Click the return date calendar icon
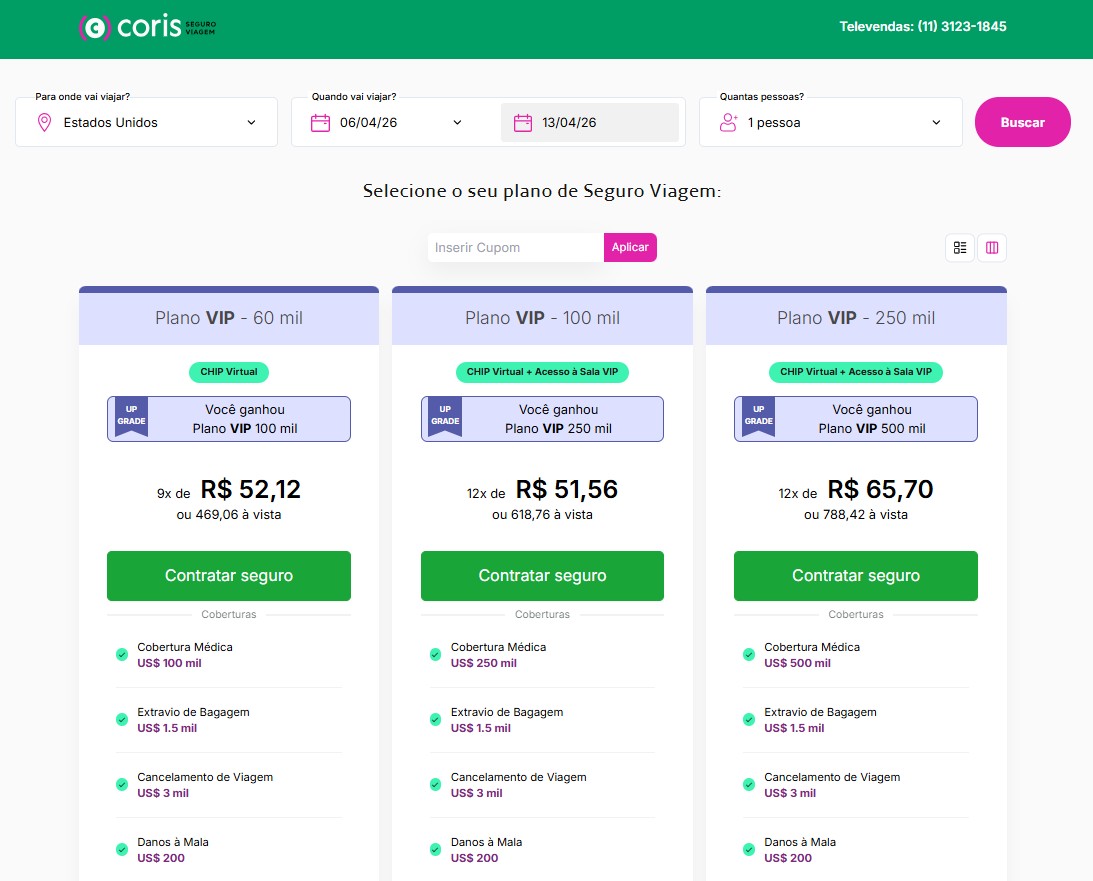This screenshot has height=881, width=1093. pos(522,123)
